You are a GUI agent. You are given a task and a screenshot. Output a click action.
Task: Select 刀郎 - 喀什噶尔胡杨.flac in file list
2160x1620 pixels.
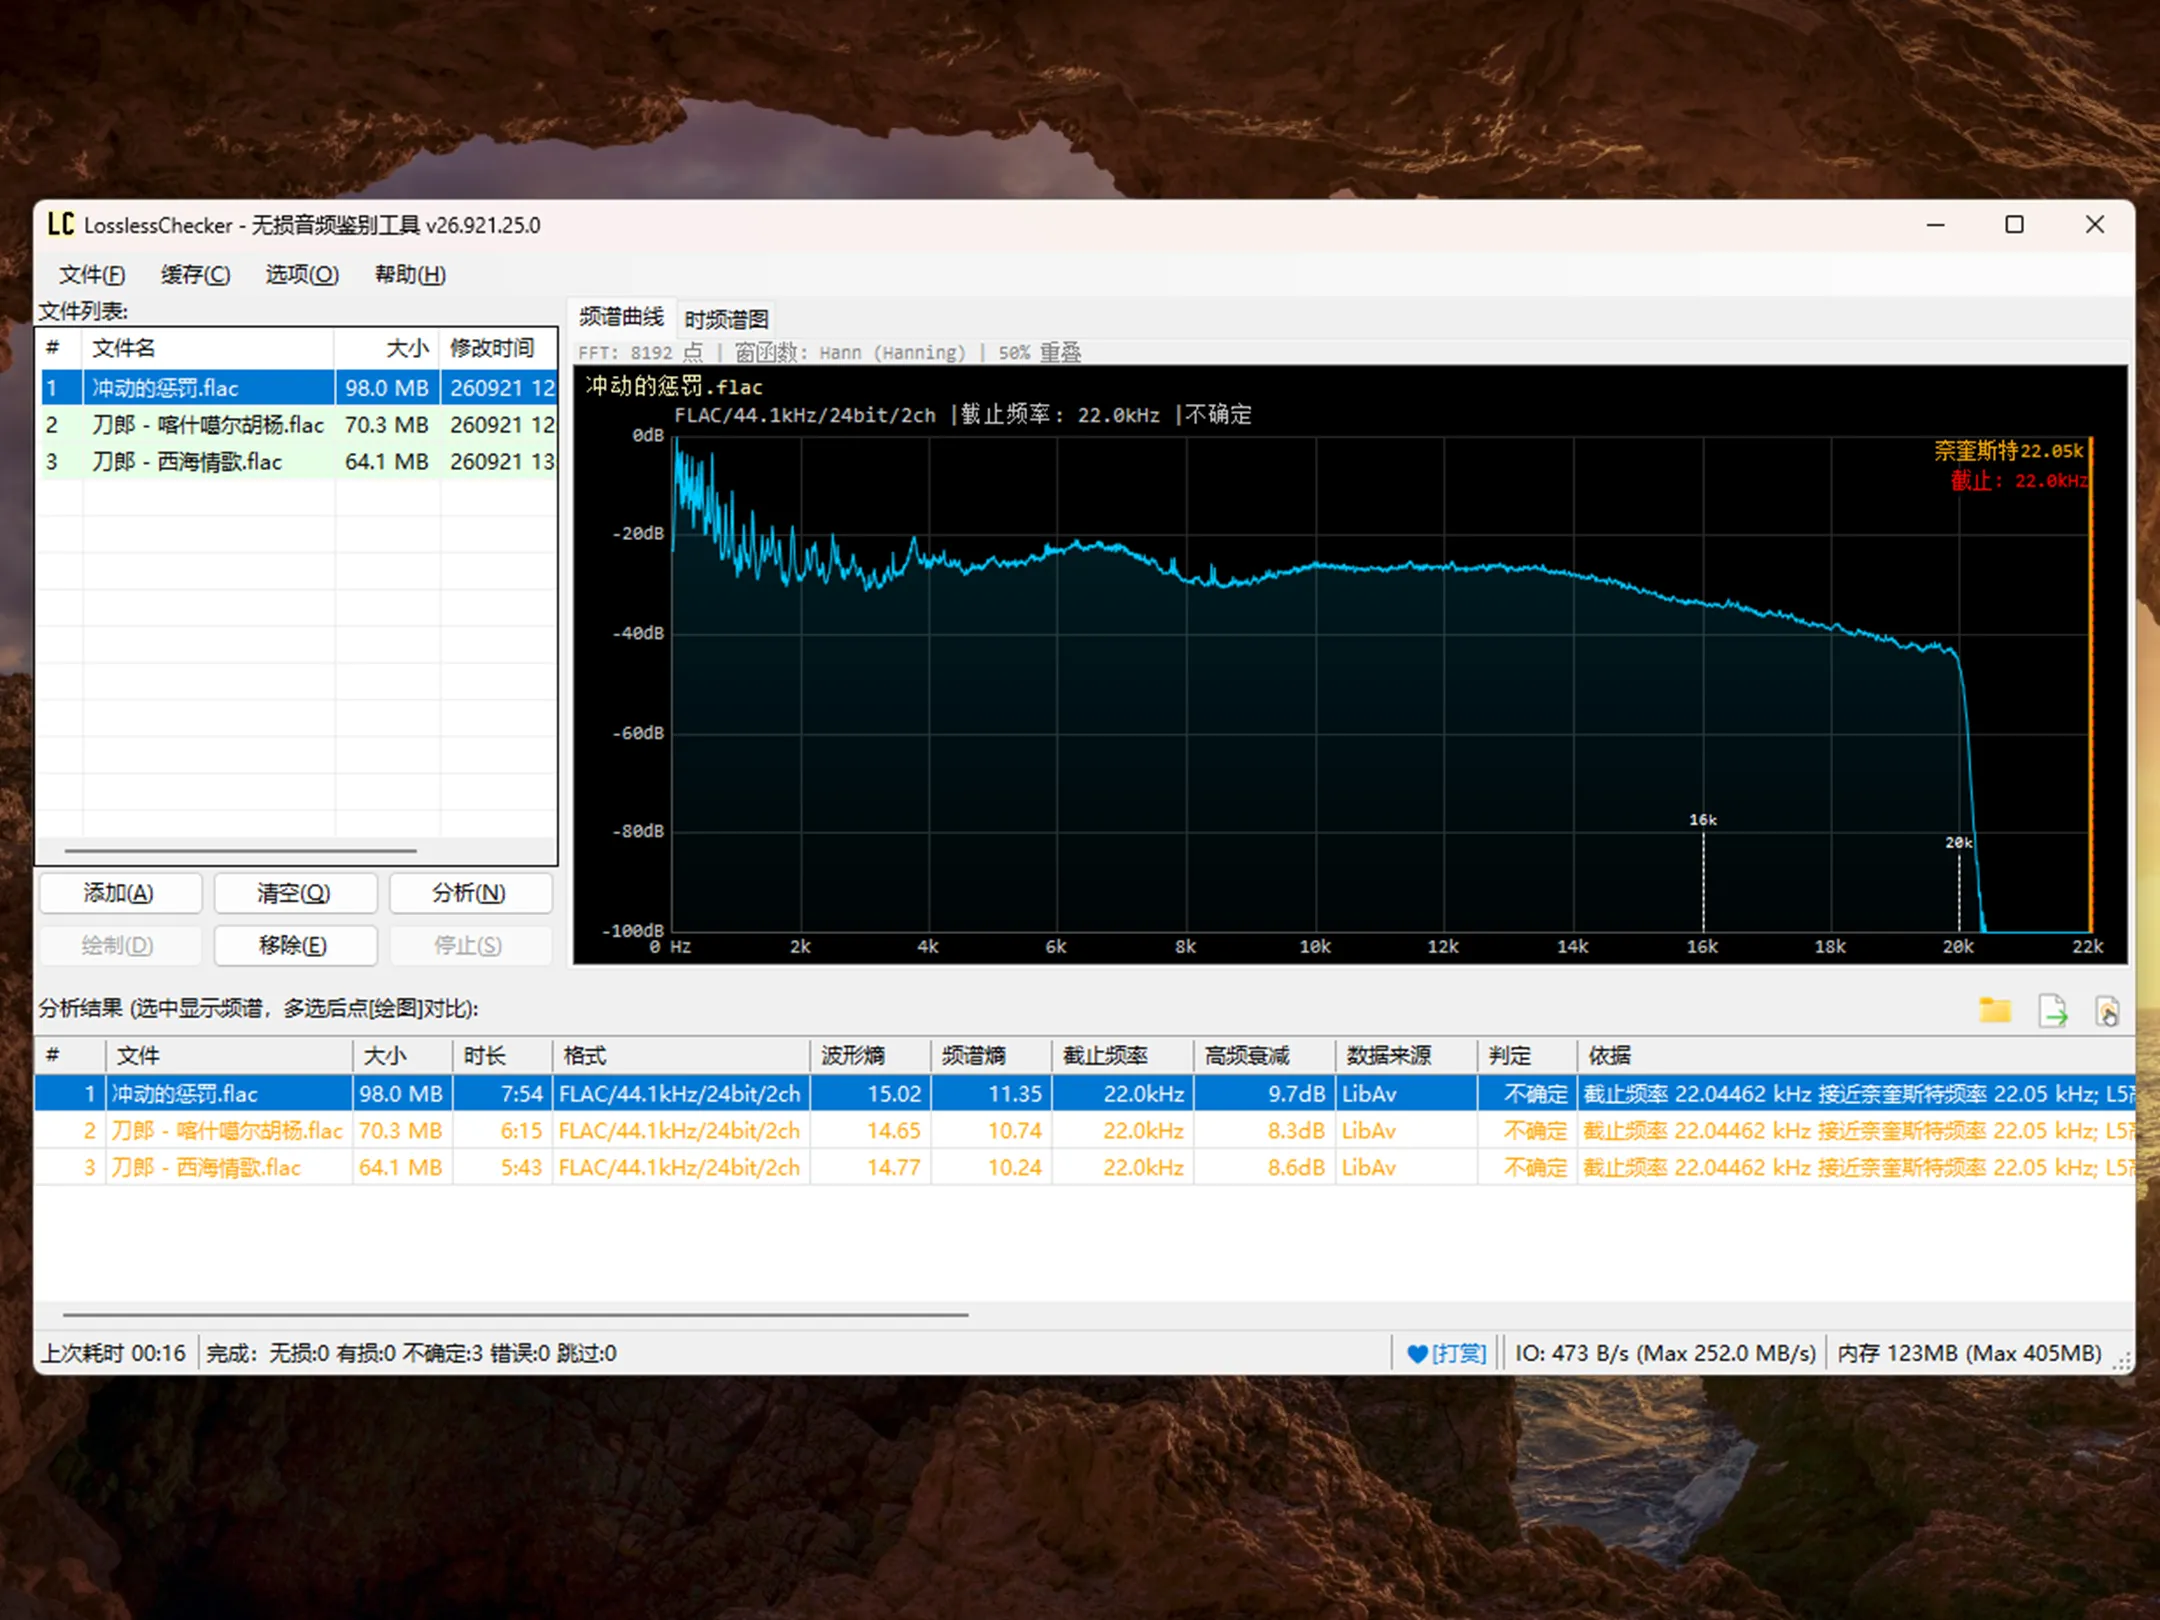click(298, 425)
